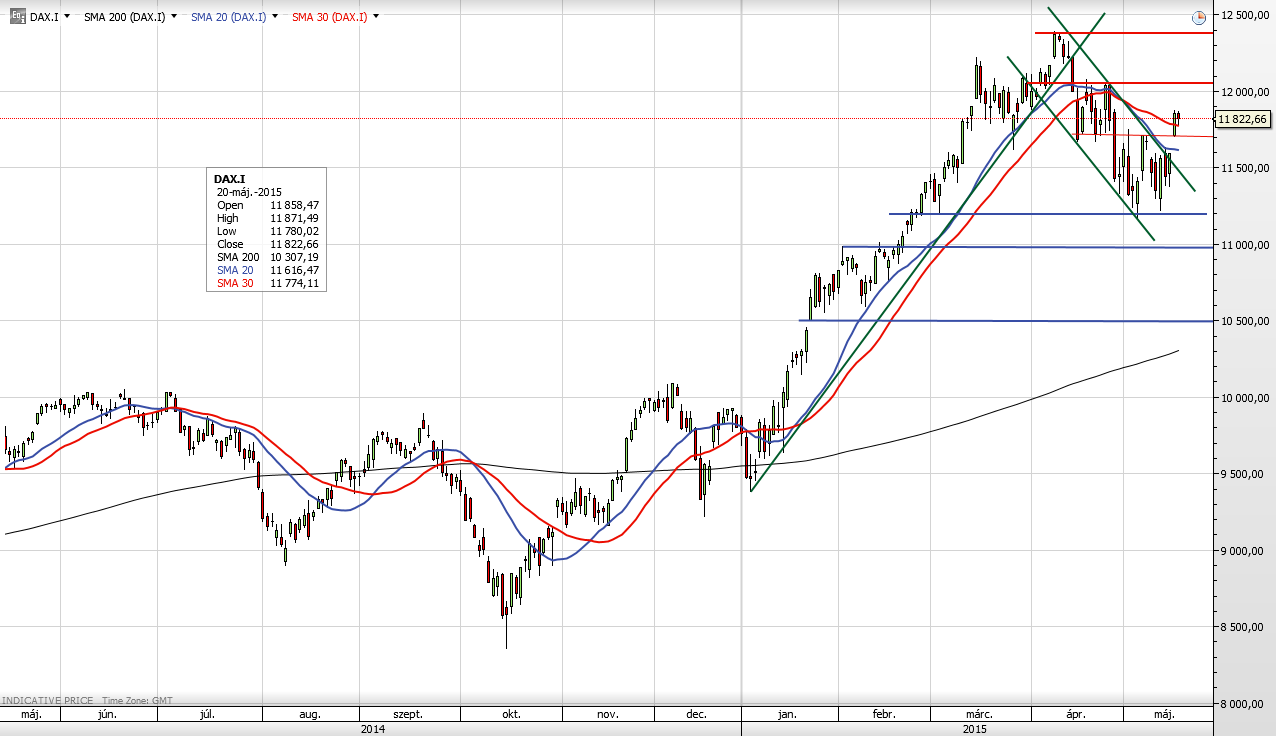The height and width of the screenshot is (736, 1276).
Task: Click the clock icon in the chart corner
Action: (1199, 17)
